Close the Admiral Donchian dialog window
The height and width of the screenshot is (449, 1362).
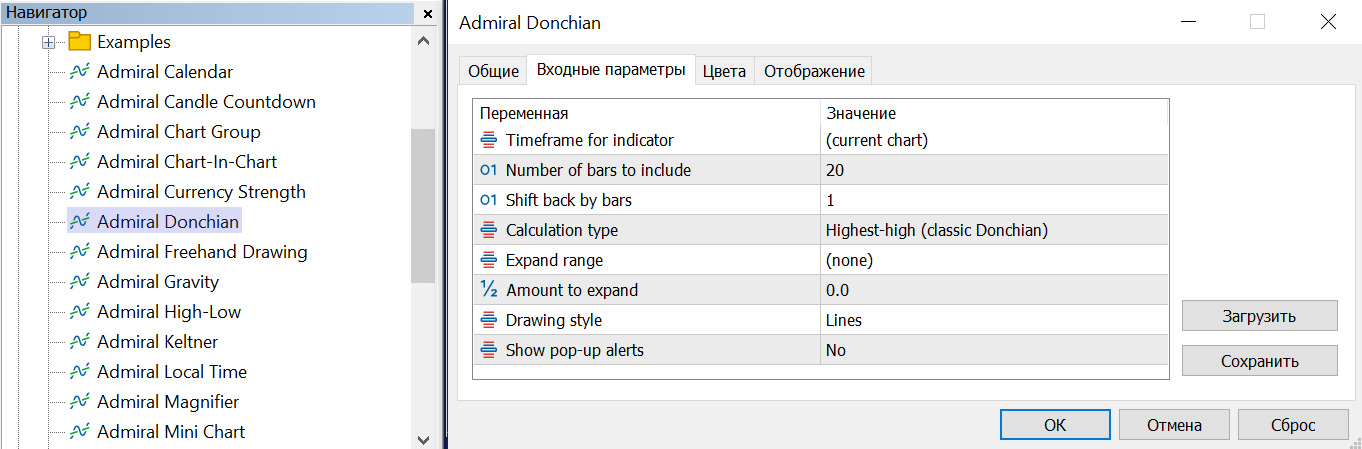[x=1328, y=22]
